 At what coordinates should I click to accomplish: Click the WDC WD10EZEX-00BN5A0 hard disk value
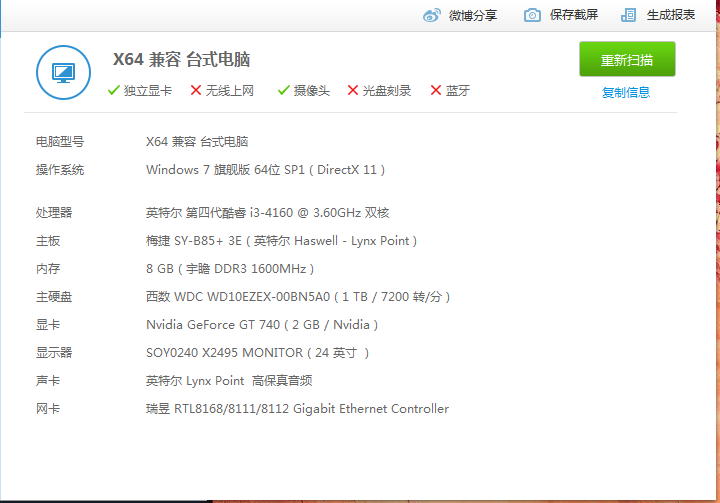(x=298, y=297)
